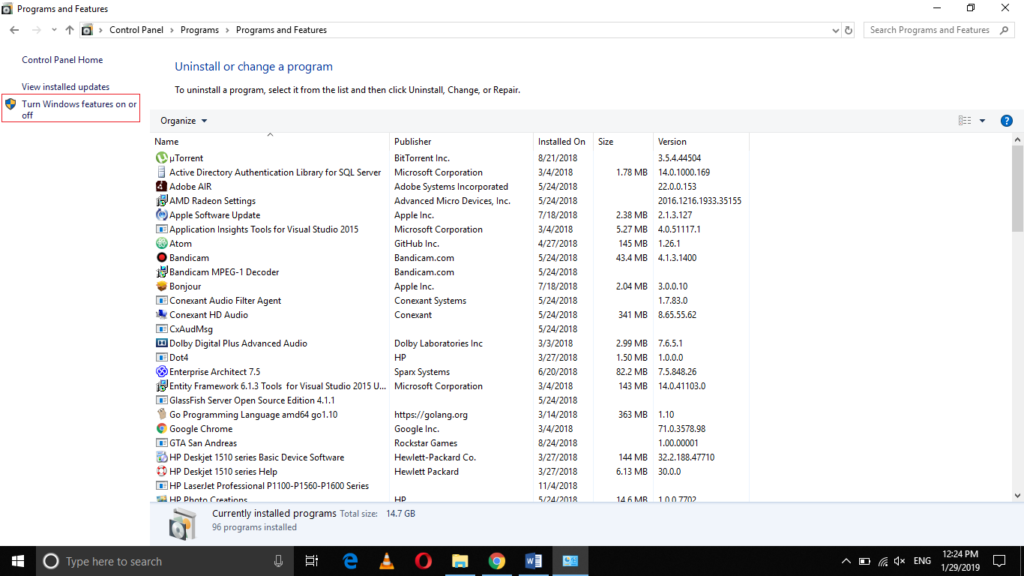Click the taskbar search box
This screenshot has height=576, width=1024.
tap(163, 561)
